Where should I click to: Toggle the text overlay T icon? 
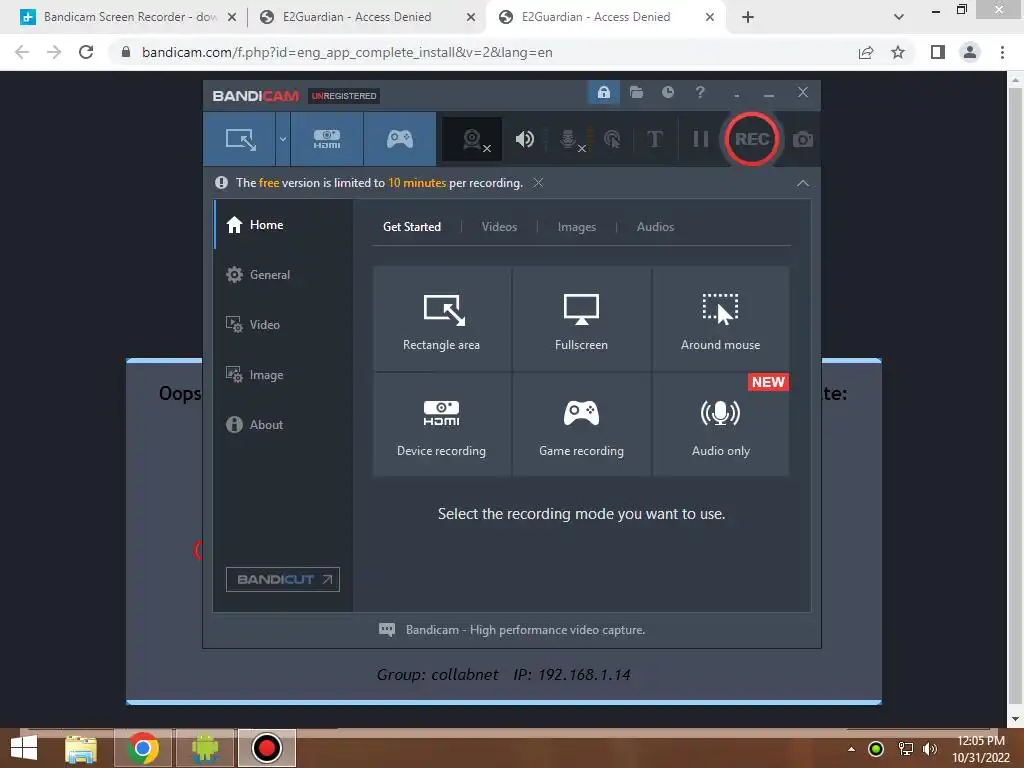[x=654, y=139]
